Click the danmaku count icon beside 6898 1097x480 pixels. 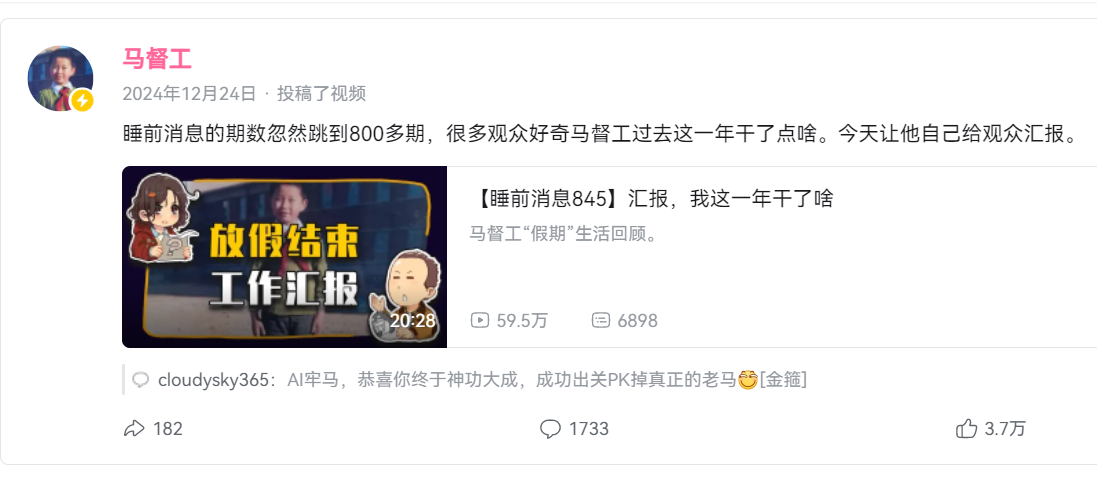(601, 320)
